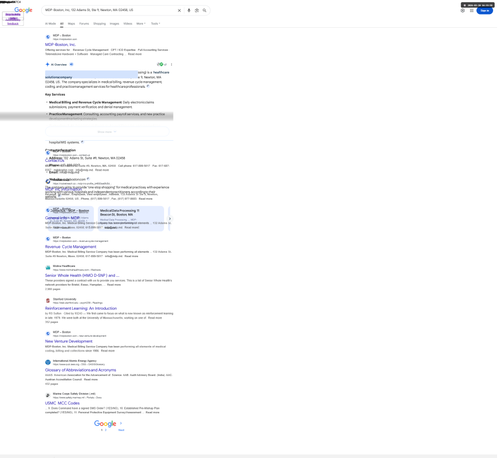This screenshot has width=500, height=458.
Task: Click into the search query field
Action: click(110, 10)
